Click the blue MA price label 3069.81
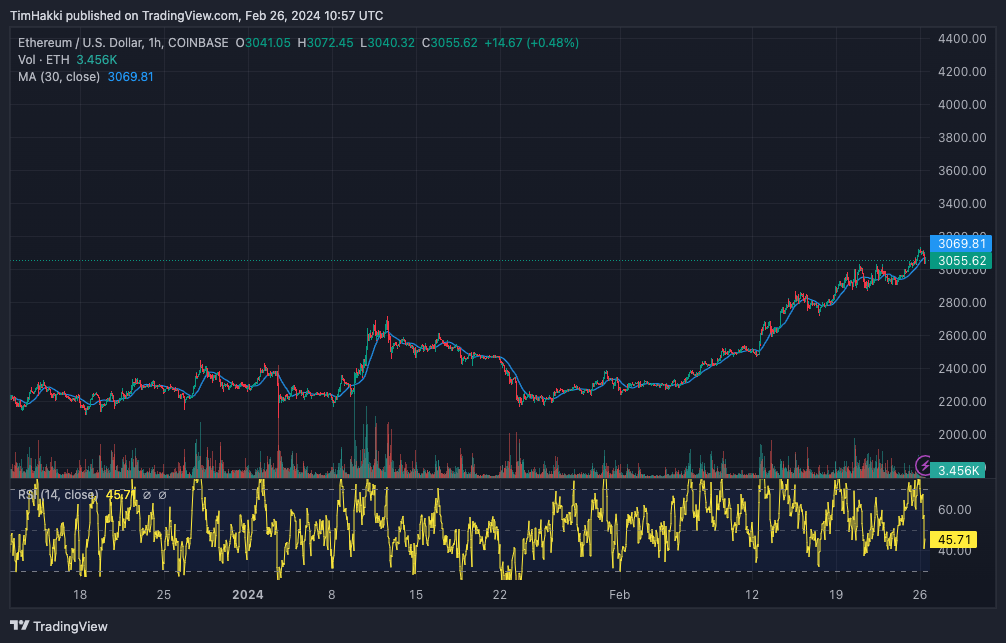 pos(963,244)
